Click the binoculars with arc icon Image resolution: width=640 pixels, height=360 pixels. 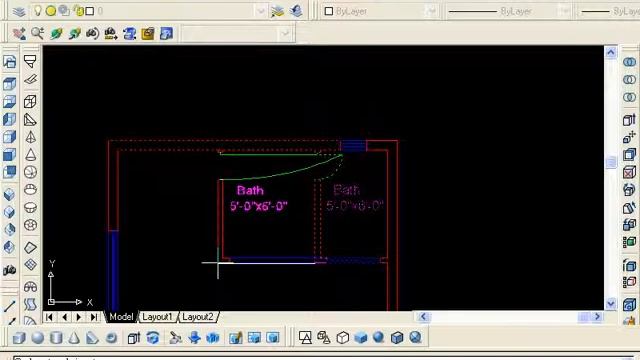[x=93, y=33]
